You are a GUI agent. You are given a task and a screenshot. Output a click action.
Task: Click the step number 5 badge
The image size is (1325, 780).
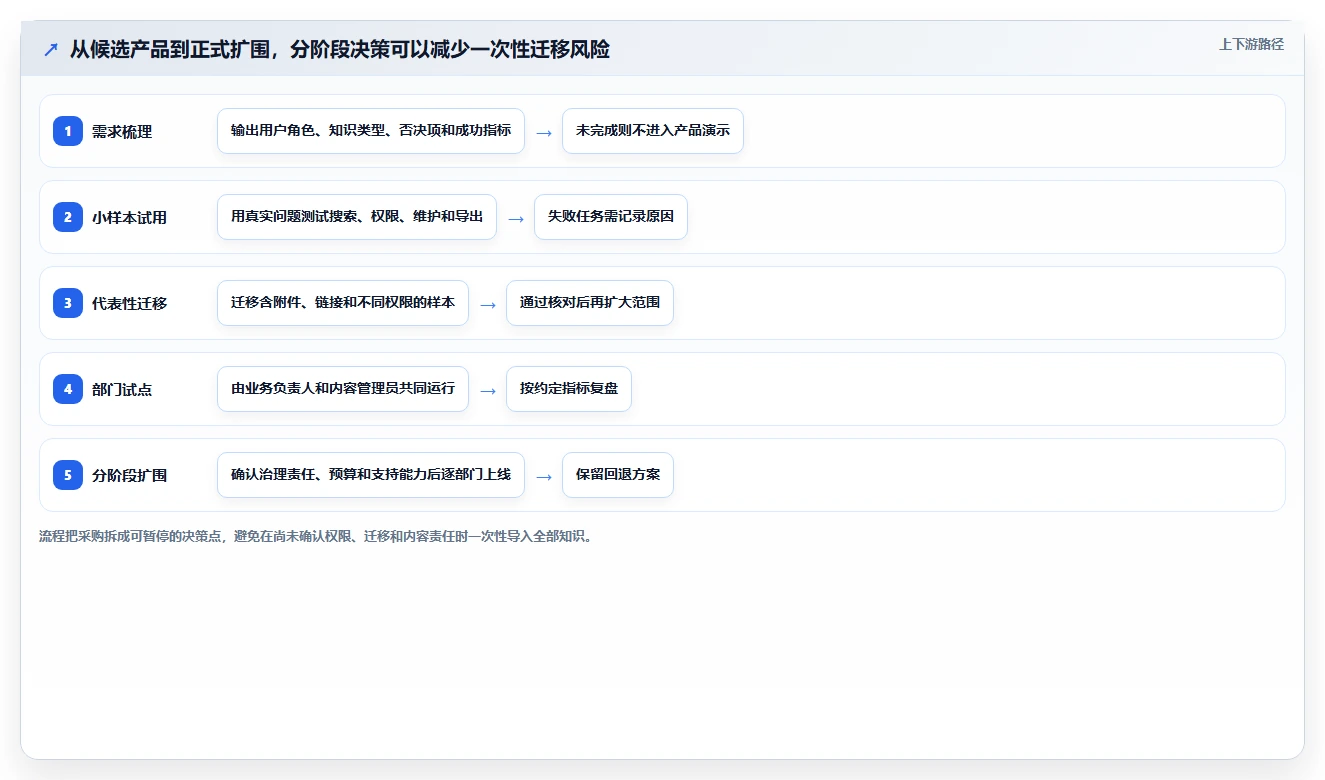tap(68, 475)
